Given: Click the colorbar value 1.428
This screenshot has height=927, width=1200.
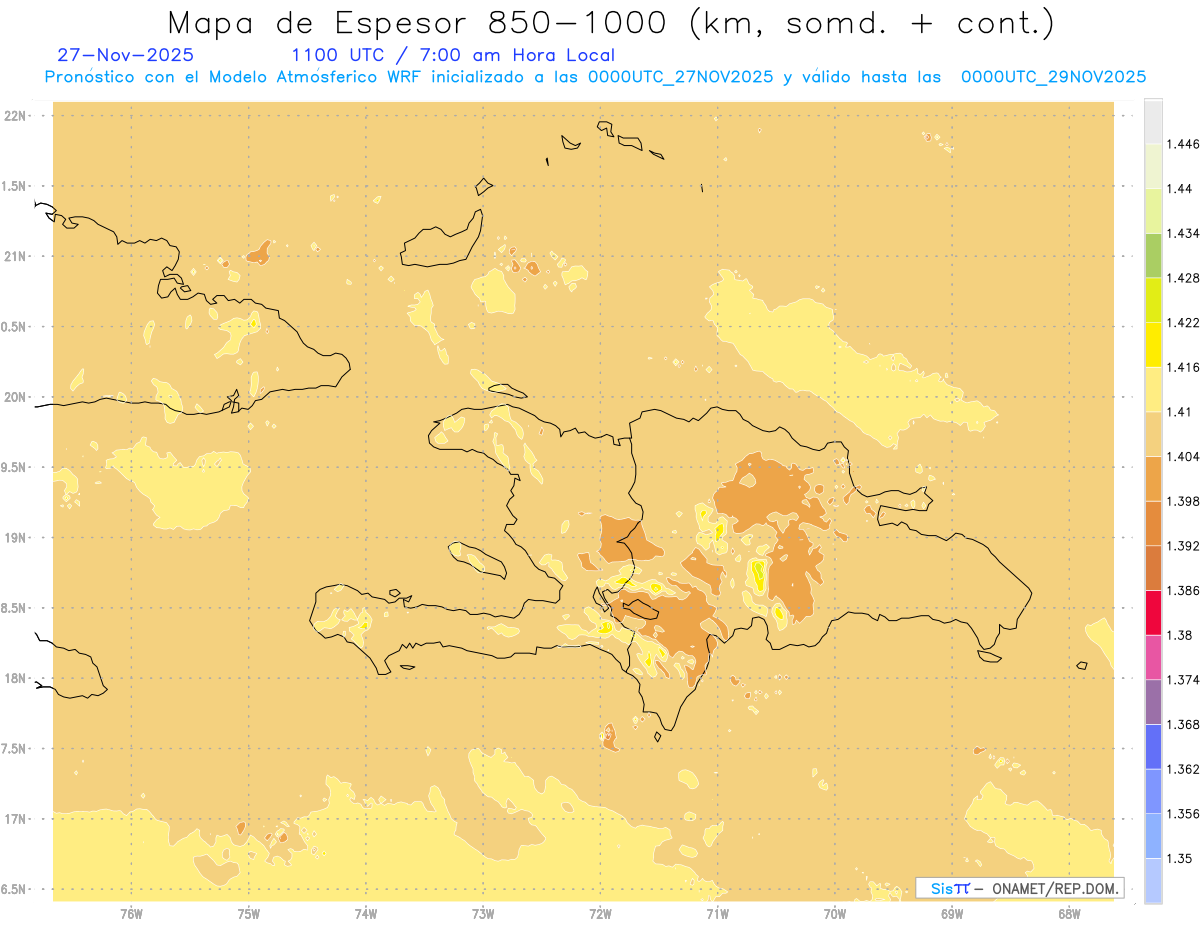Looking at the screenshot, I should click(x=1184, y=278).
